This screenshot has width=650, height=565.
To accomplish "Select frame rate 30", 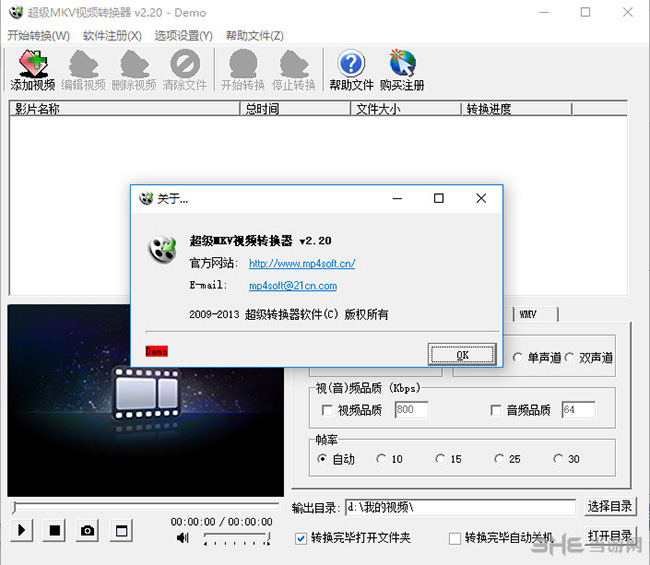I will tap(558, 459).
